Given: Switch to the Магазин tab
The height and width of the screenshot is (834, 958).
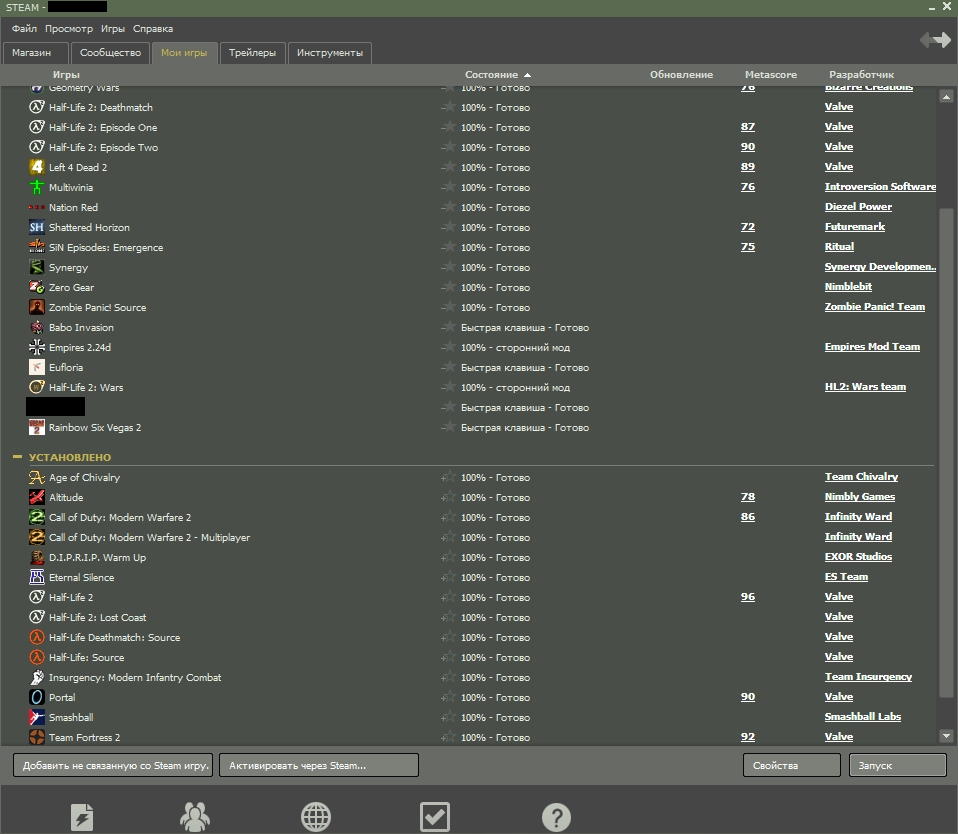Looking at the screenshot, I should click(35, 53).
